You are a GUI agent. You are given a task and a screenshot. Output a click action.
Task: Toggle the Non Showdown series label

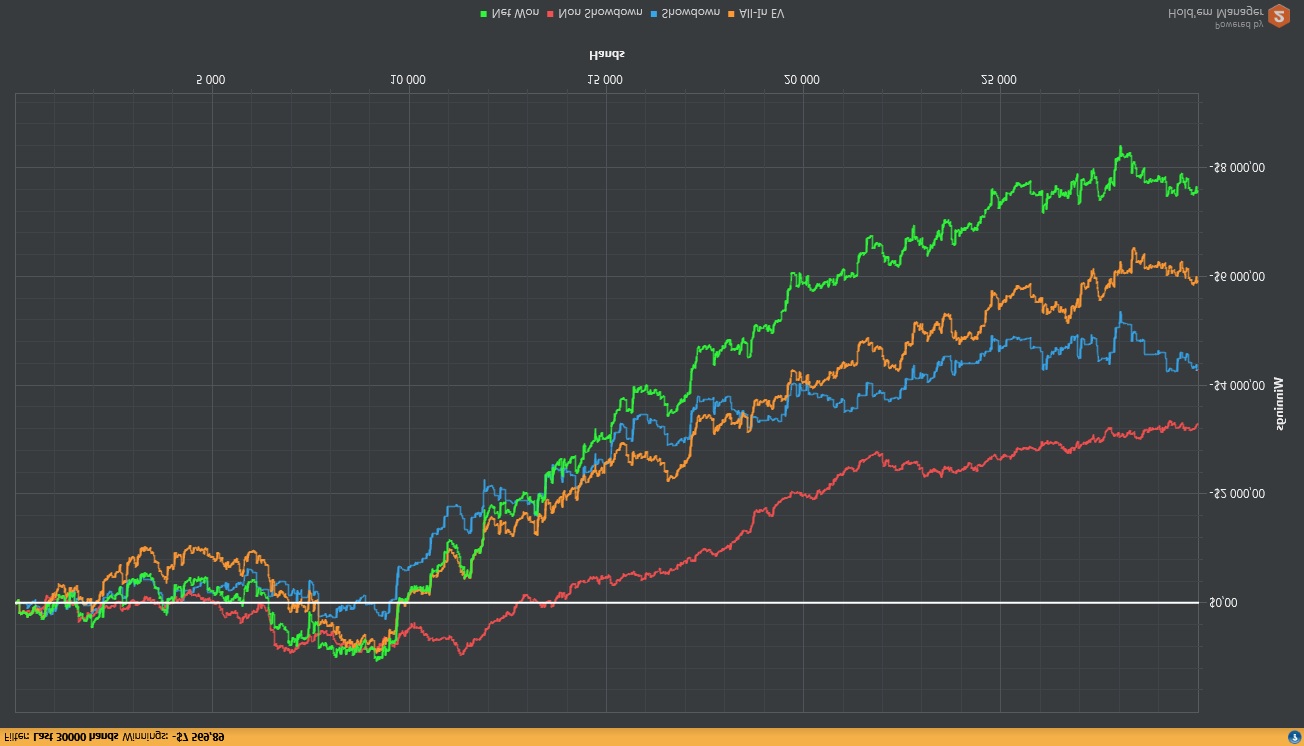(x=598, y=14)
